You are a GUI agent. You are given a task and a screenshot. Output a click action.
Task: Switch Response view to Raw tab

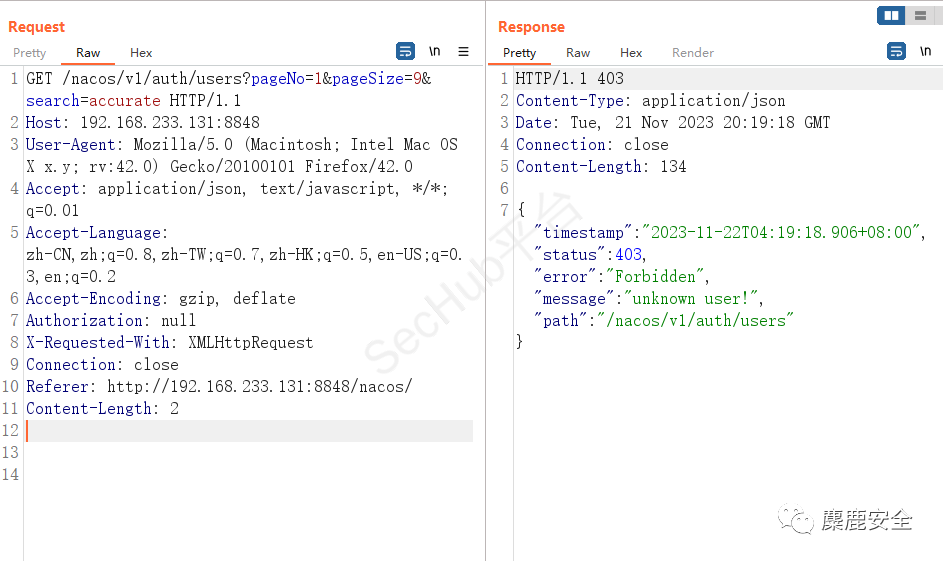click(x=578, y=53)
